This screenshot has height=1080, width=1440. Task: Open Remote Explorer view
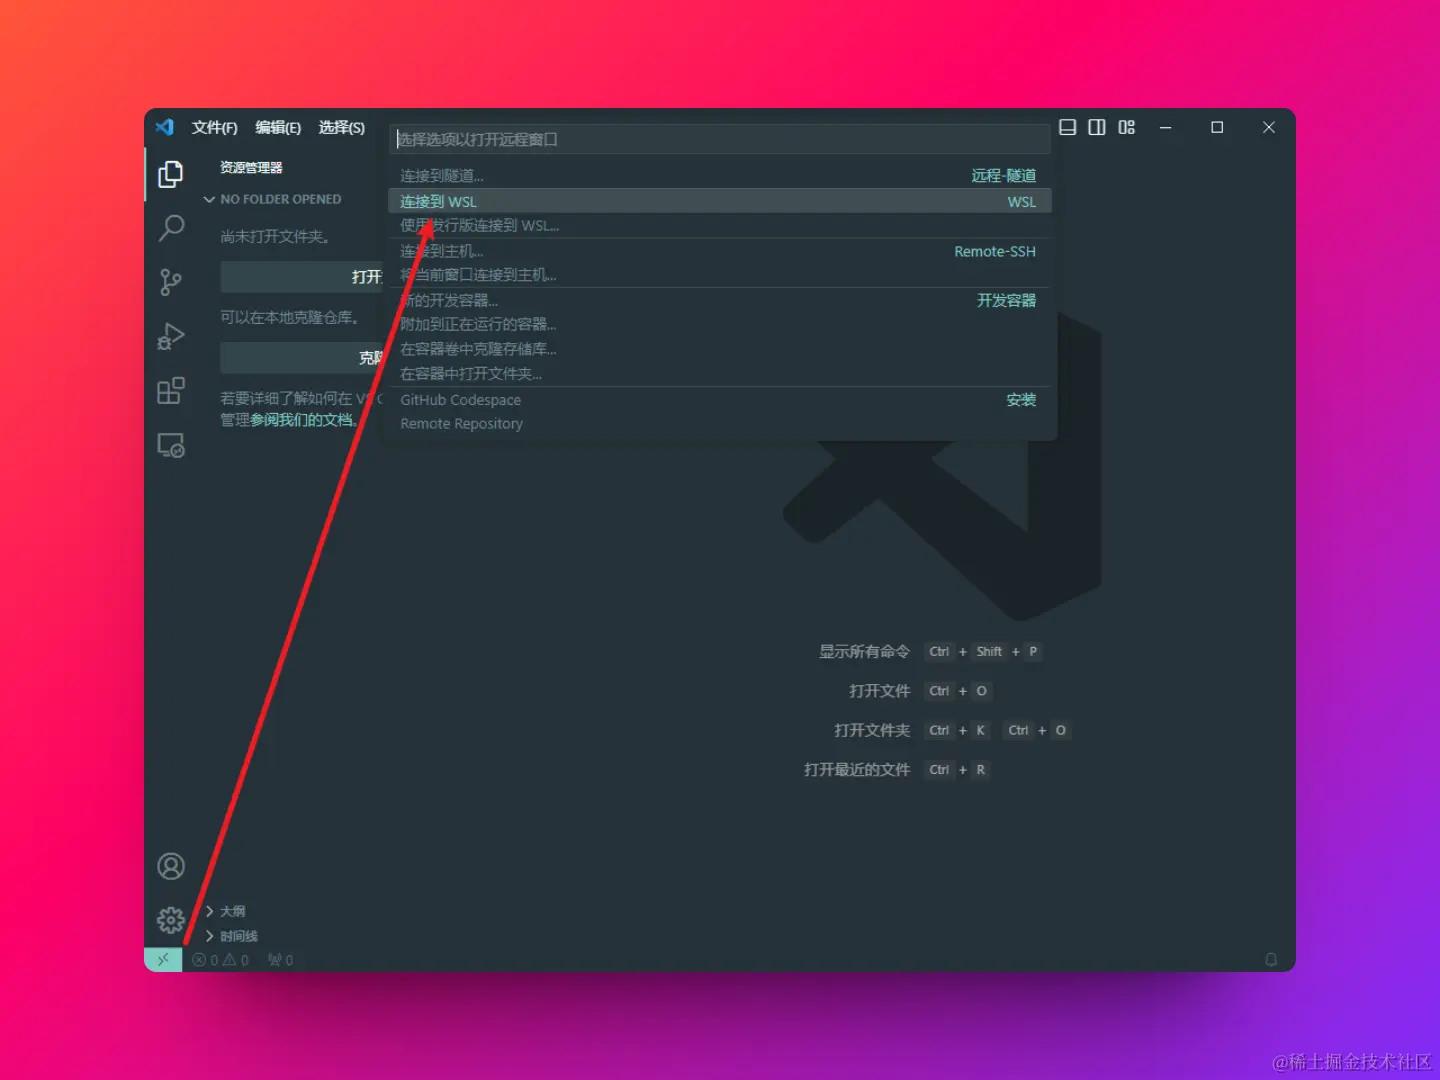pos(171,445)
